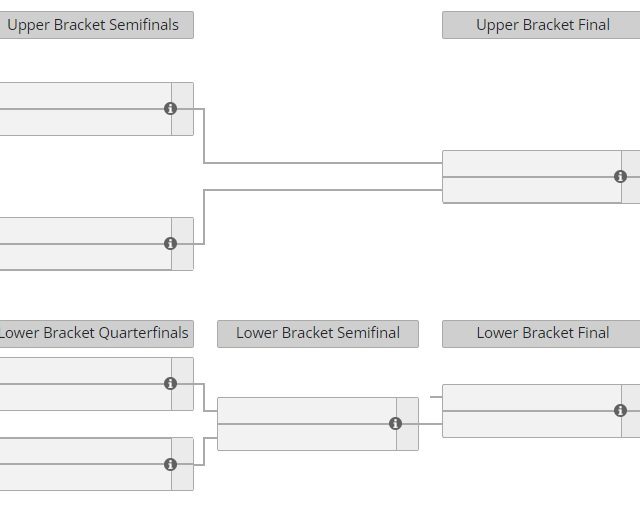Click the Lower Bracket Semifinal header

[318, 333]
